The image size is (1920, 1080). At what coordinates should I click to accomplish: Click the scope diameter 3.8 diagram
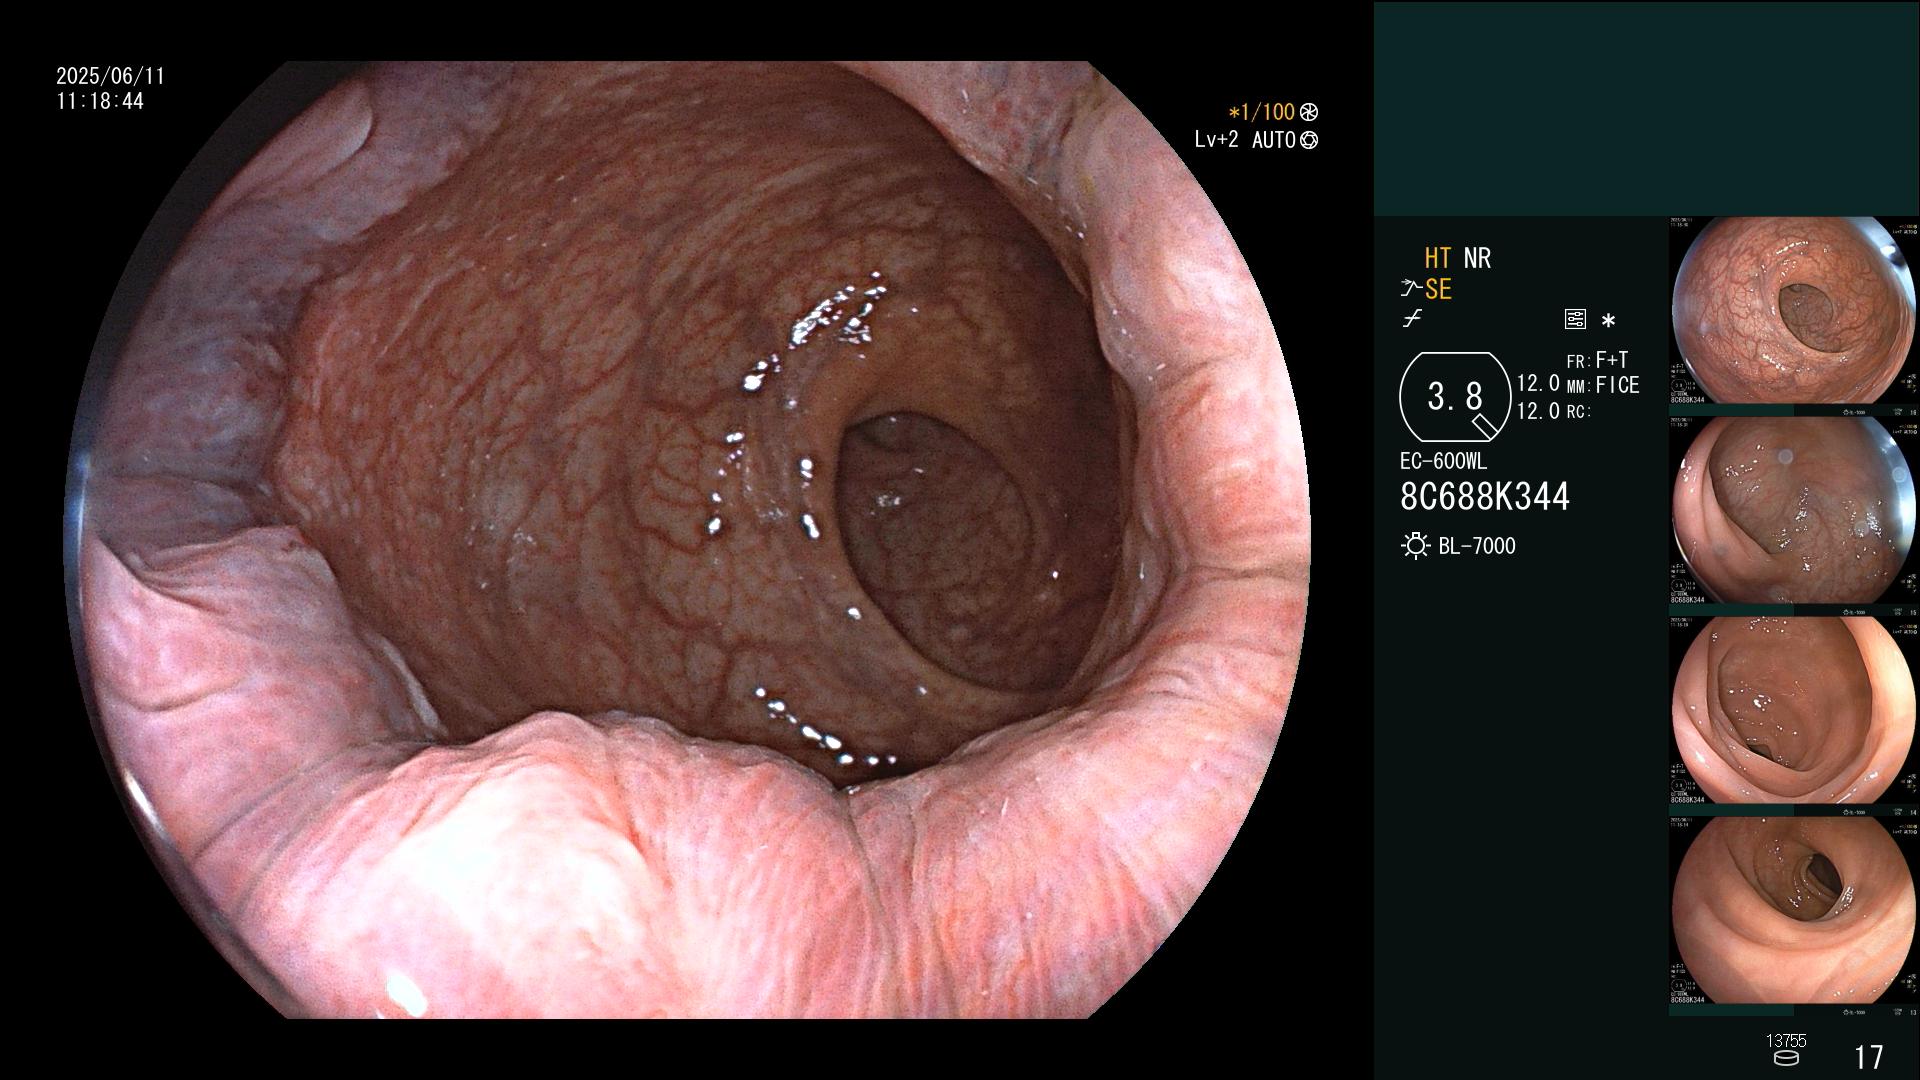point(1455,397)
